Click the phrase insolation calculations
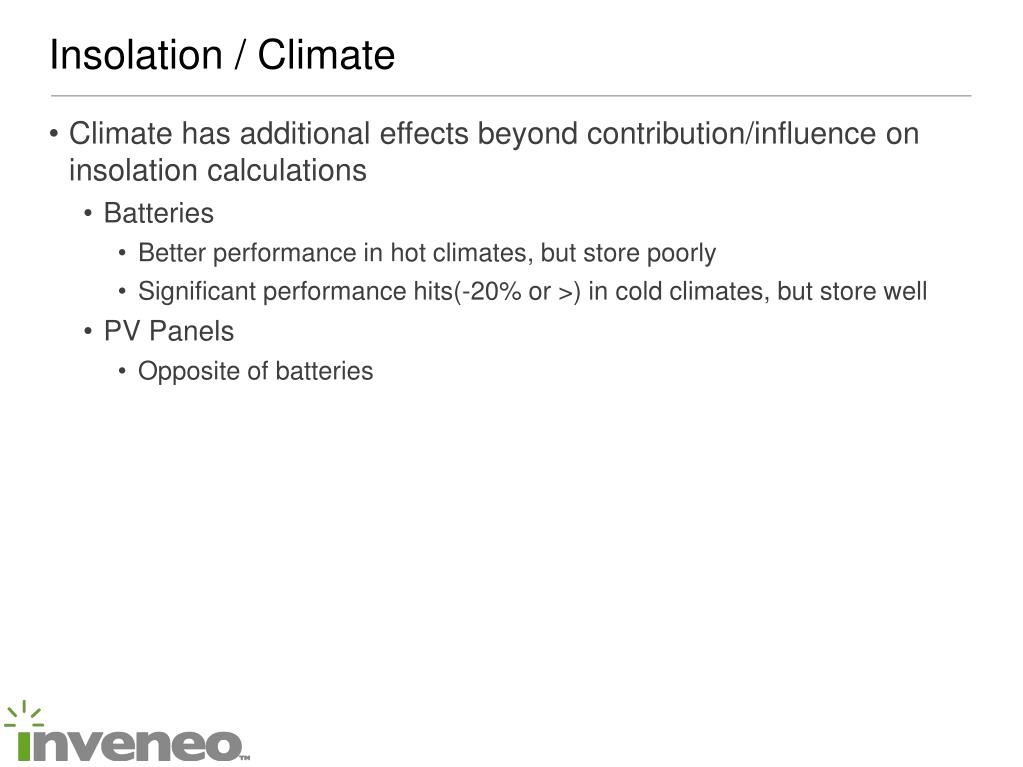This screenshot has width=1023, height=767. (x=218, y=171)
